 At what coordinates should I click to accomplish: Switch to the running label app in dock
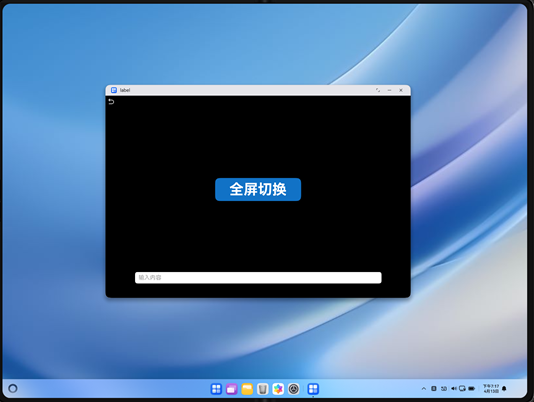(x=313, y=389)
